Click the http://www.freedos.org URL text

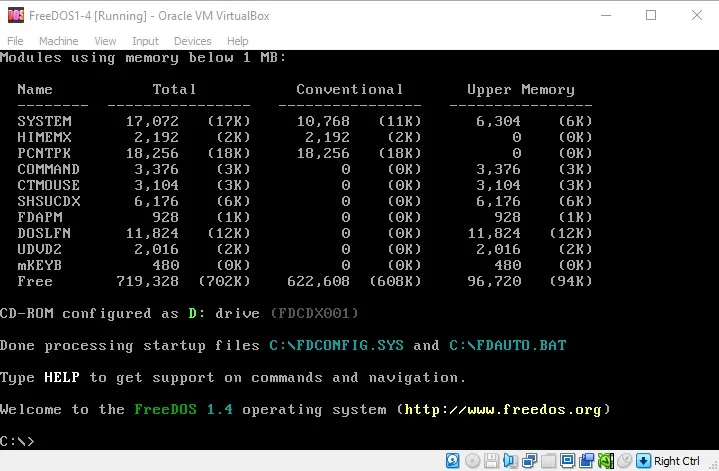[503, 409]
